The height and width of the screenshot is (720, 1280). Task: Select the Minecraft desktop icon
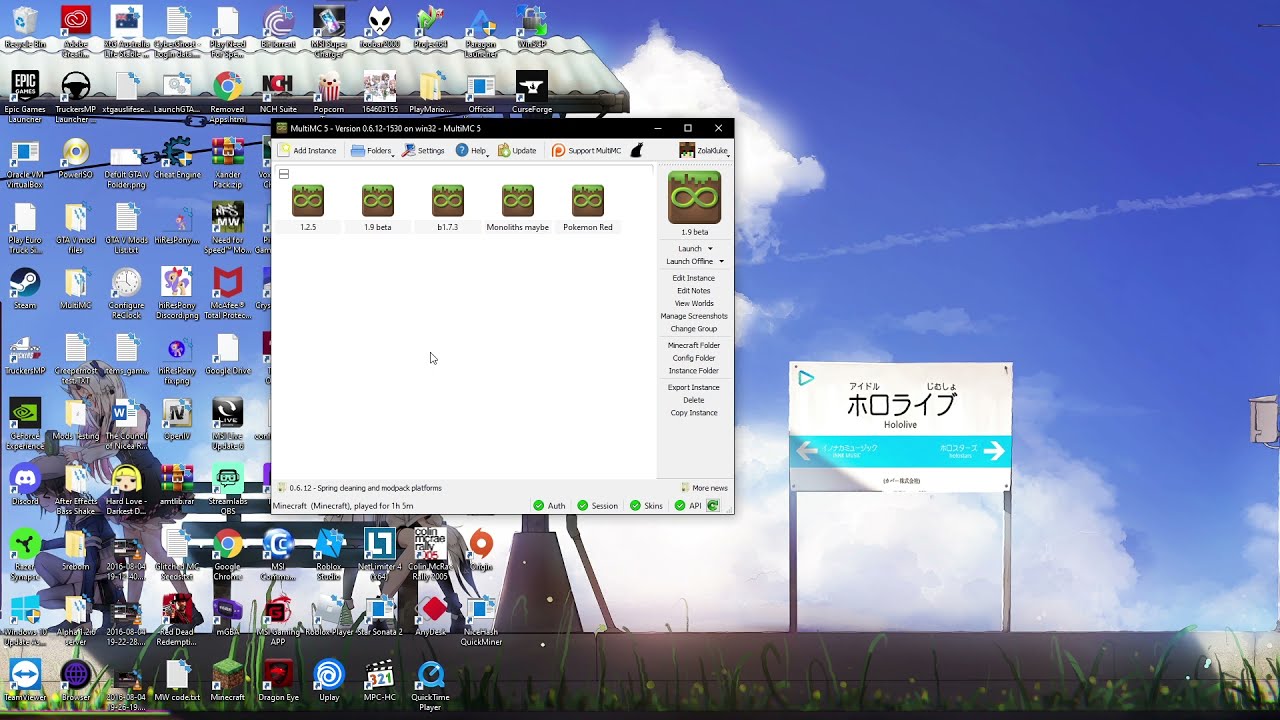click(x=227, y=680)
